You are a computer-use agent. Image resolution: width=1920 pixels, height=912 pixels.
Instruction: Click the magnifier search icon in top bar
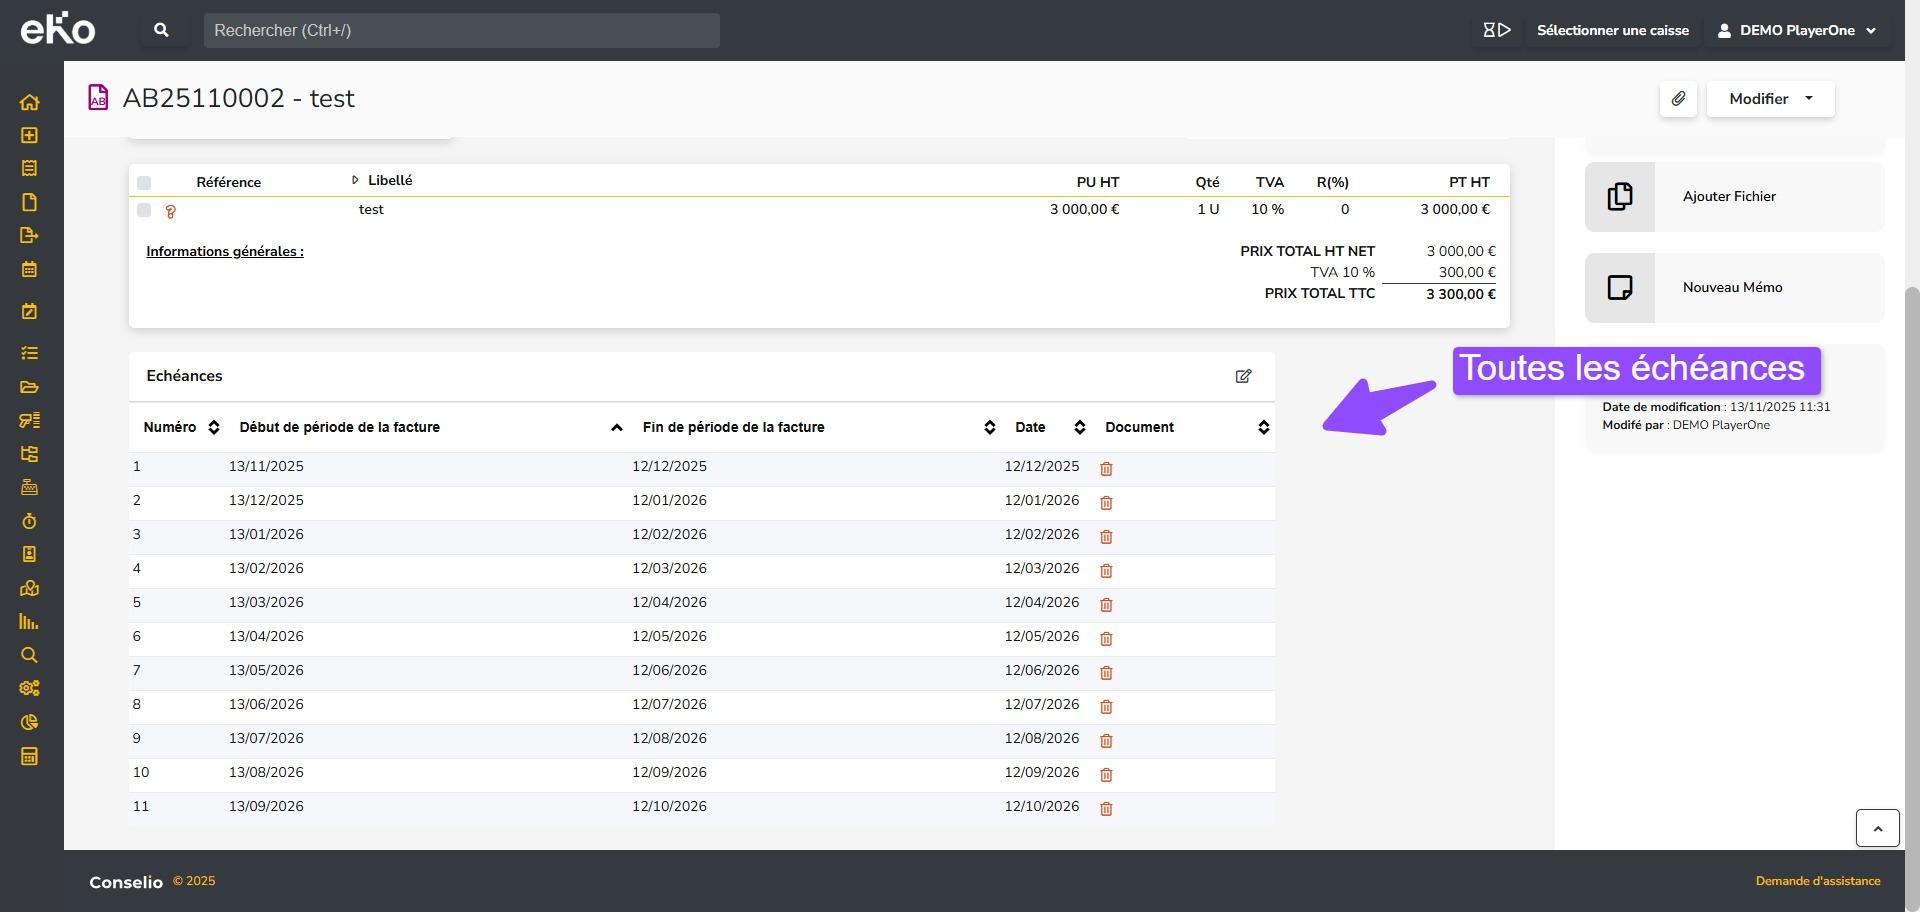point(161,30)
